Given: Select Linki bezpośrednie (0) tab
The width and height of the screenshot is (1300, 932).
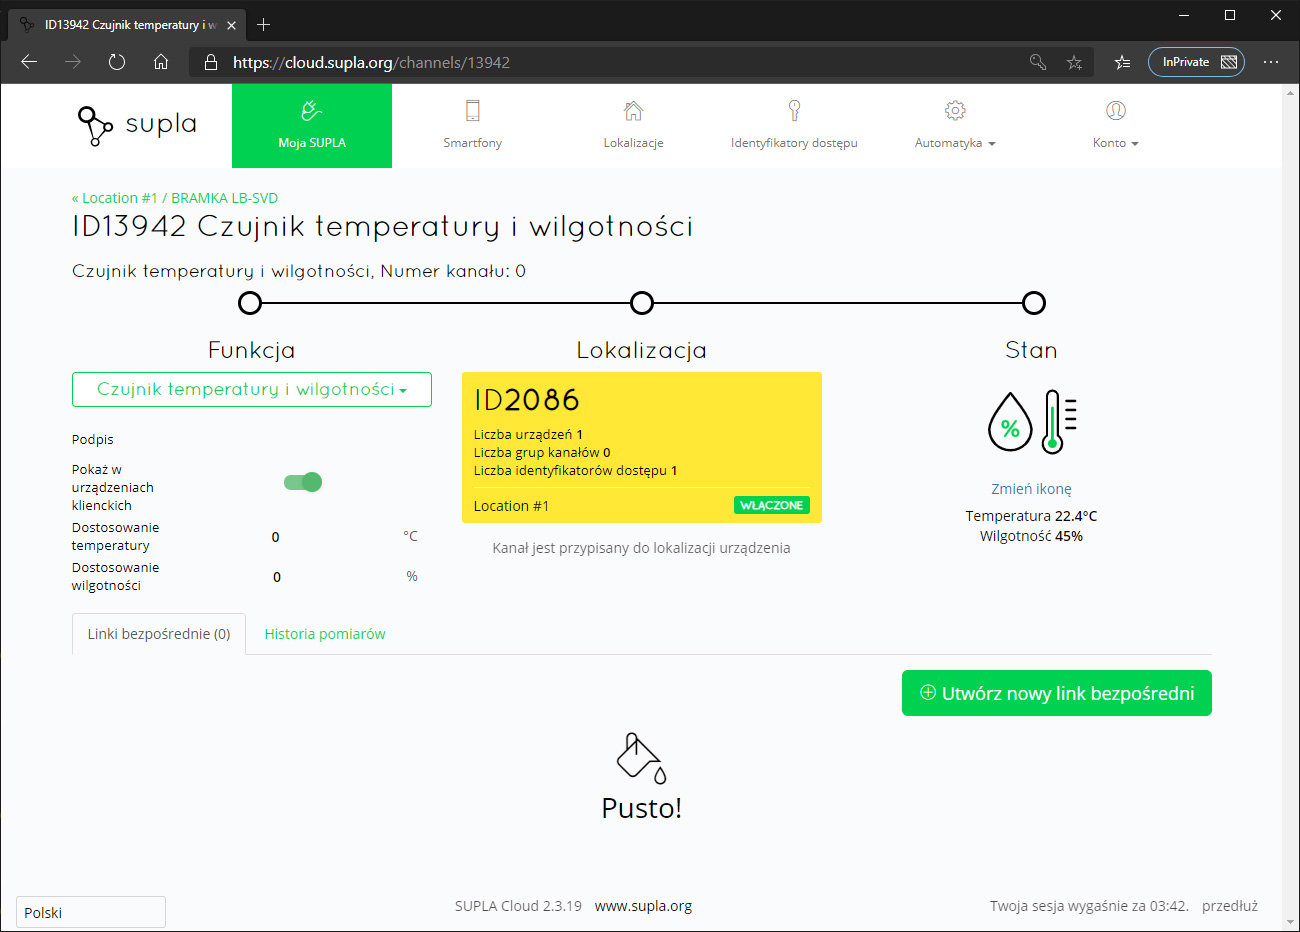Looking at the screenshot, I should tap(159, 634).
